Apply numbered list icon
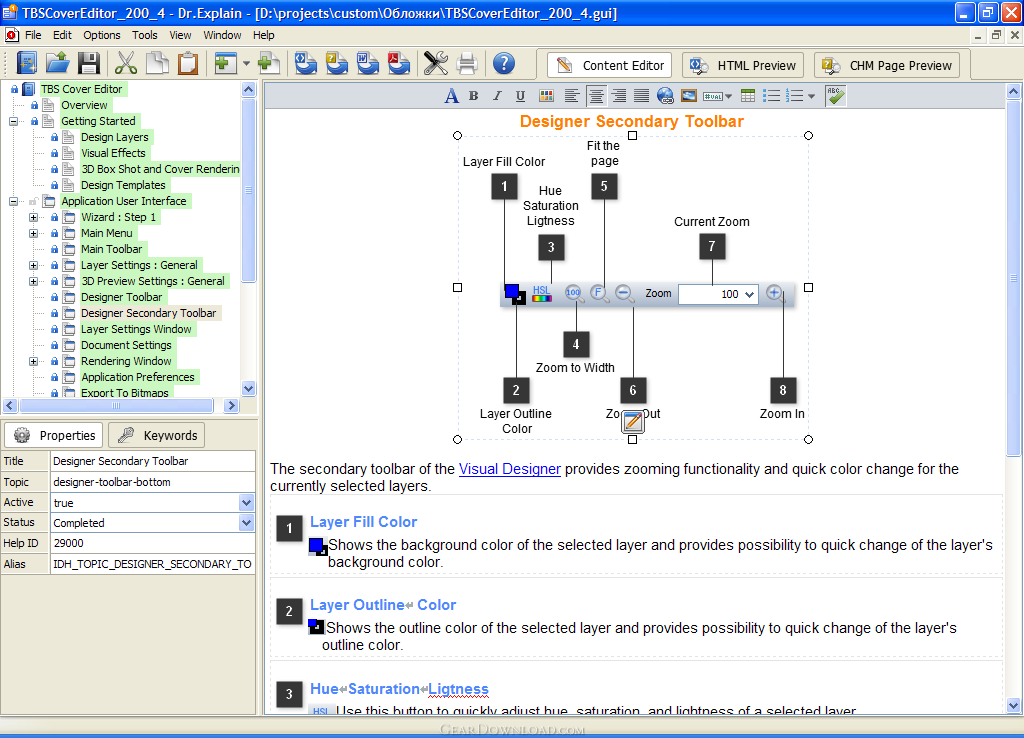 click(x=794, y=96)
